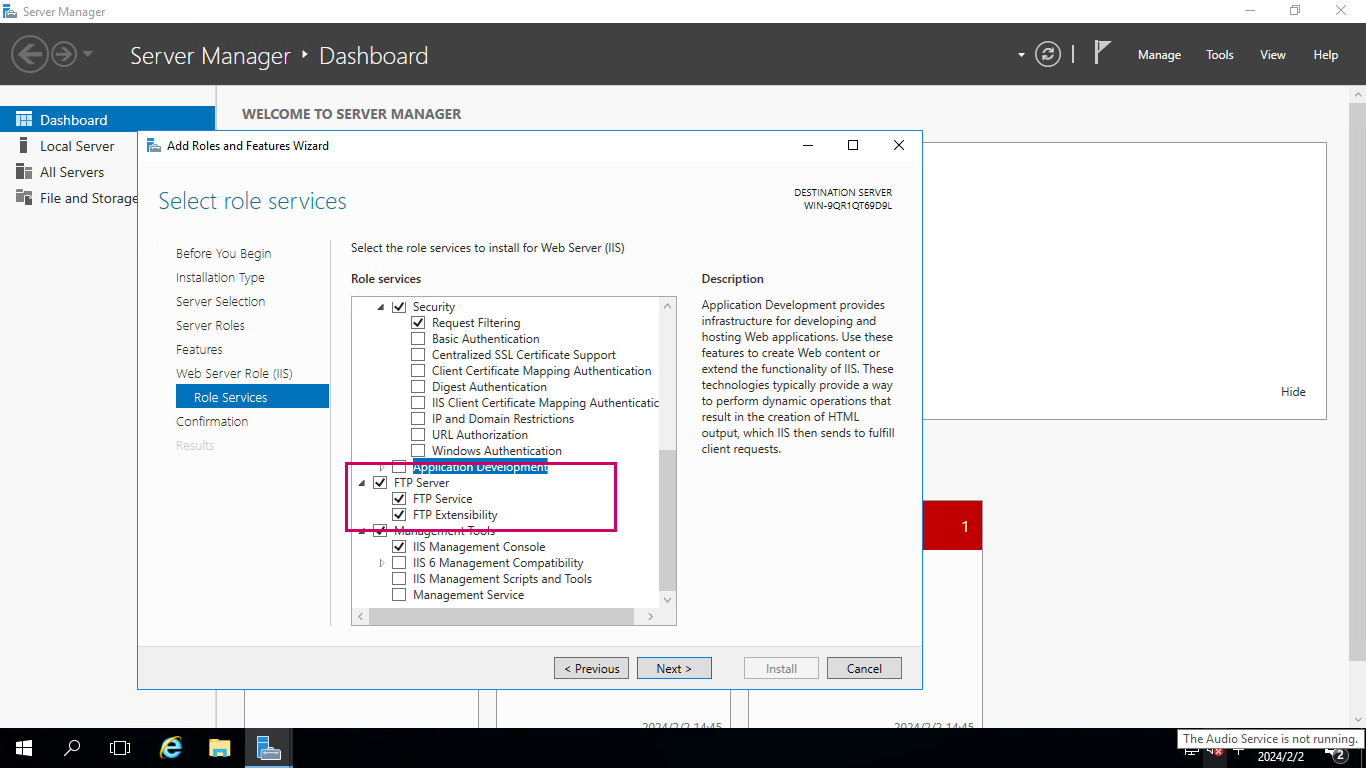Viewport: 1366px width, 768px height.
Task: Click the All Servers icon in sidebar
Action: (24, 171)
